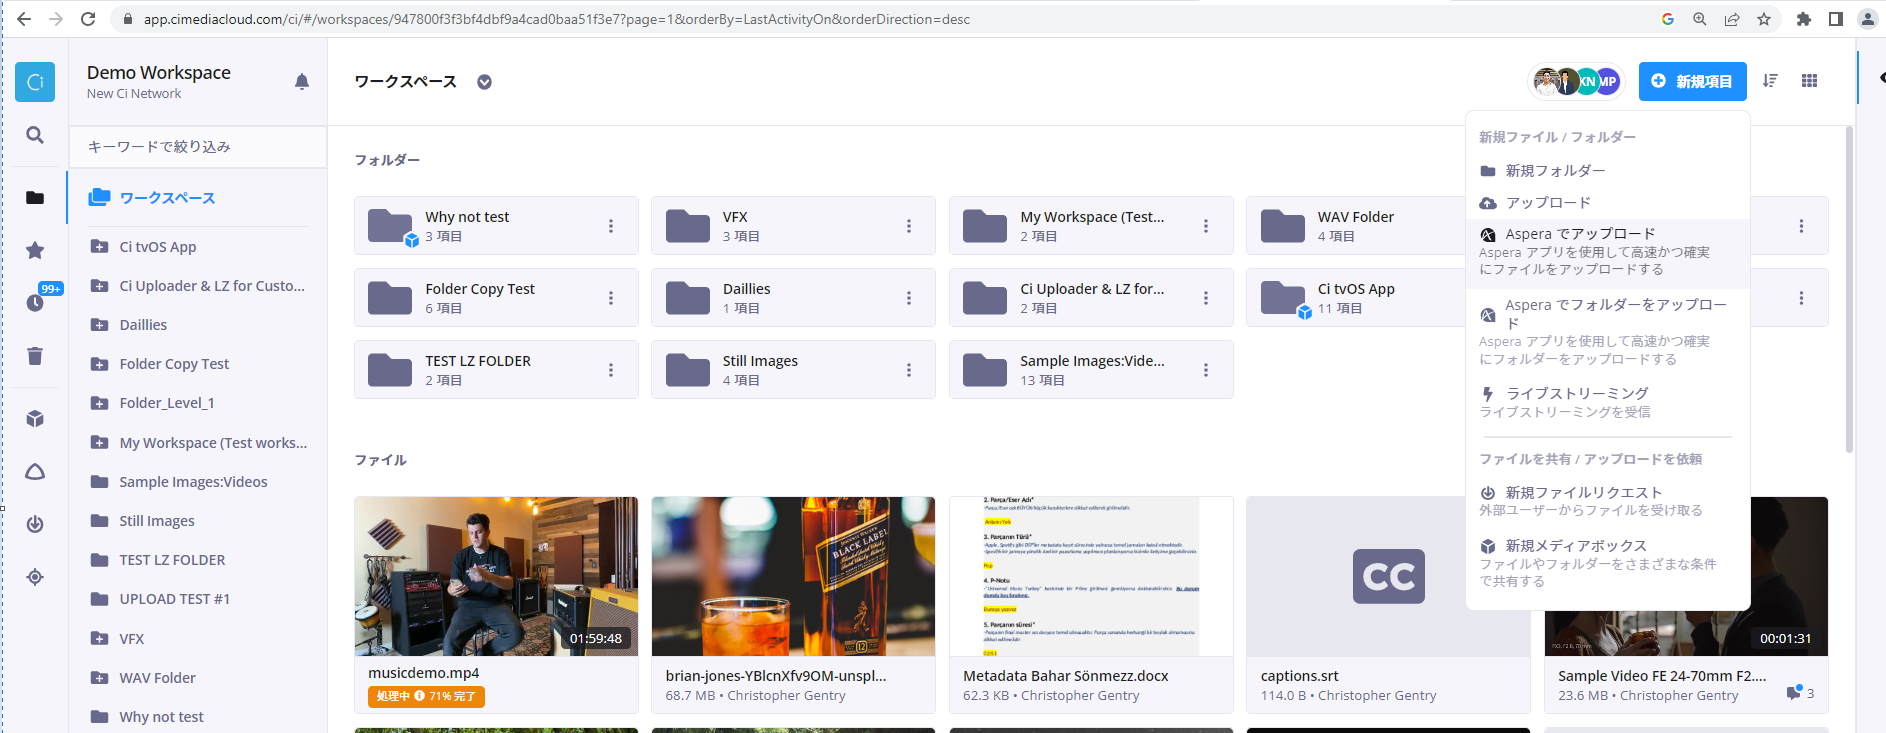Image resolution: width=1886 pixels, height=733 pixels.
Task: Open more options for TEST LZ FOLDER
Action: coord(611,370)
